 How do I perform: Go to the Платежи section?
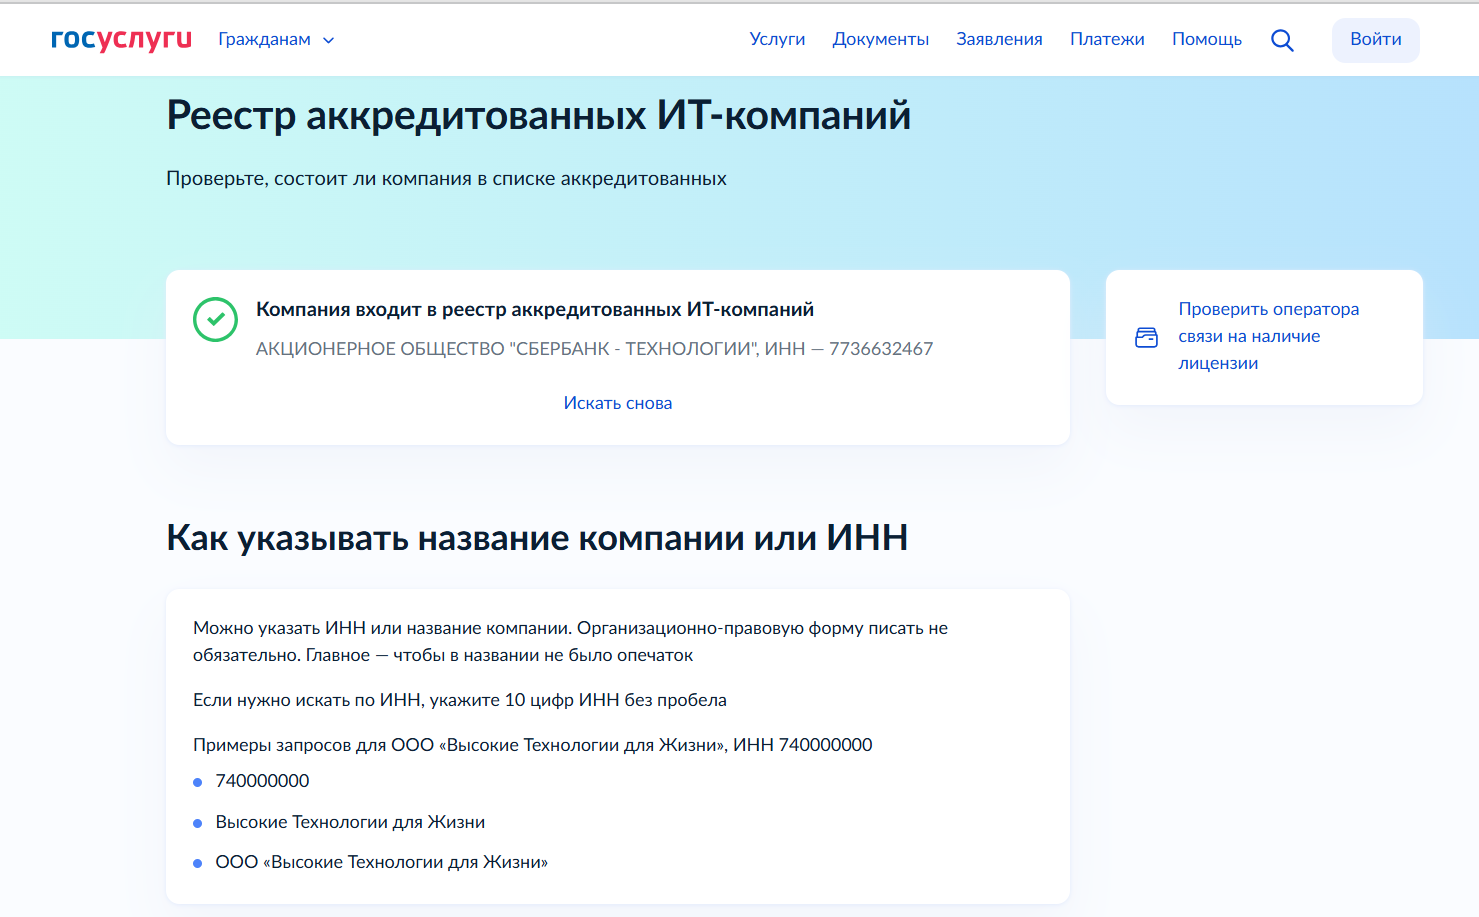click(x=1107, y=38)
